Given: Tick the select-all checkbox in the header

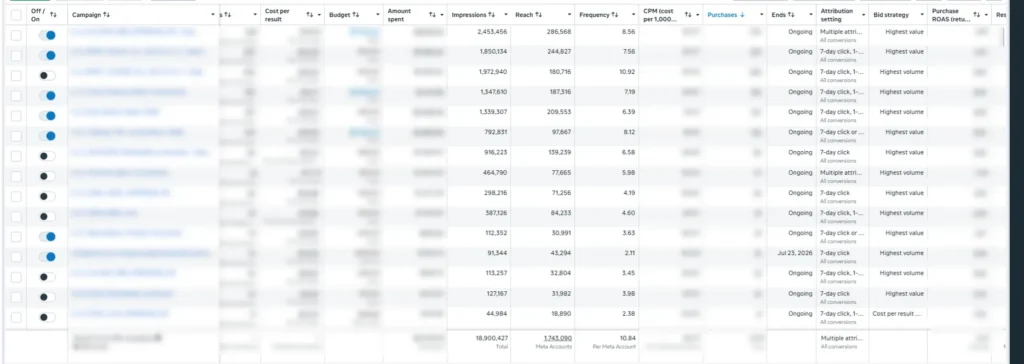Looking at the screenshot, I should click(16, 14).
